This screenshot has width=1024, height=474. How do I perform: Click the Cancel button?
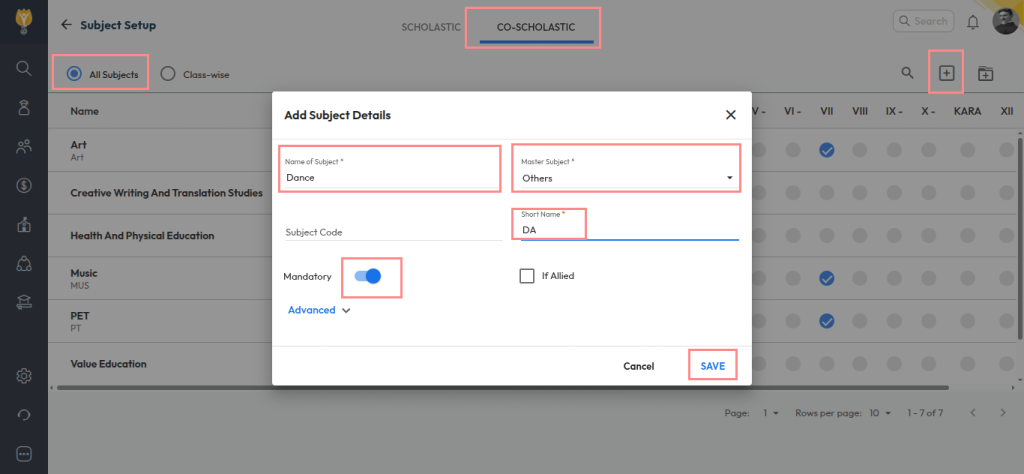pos(638,366)
